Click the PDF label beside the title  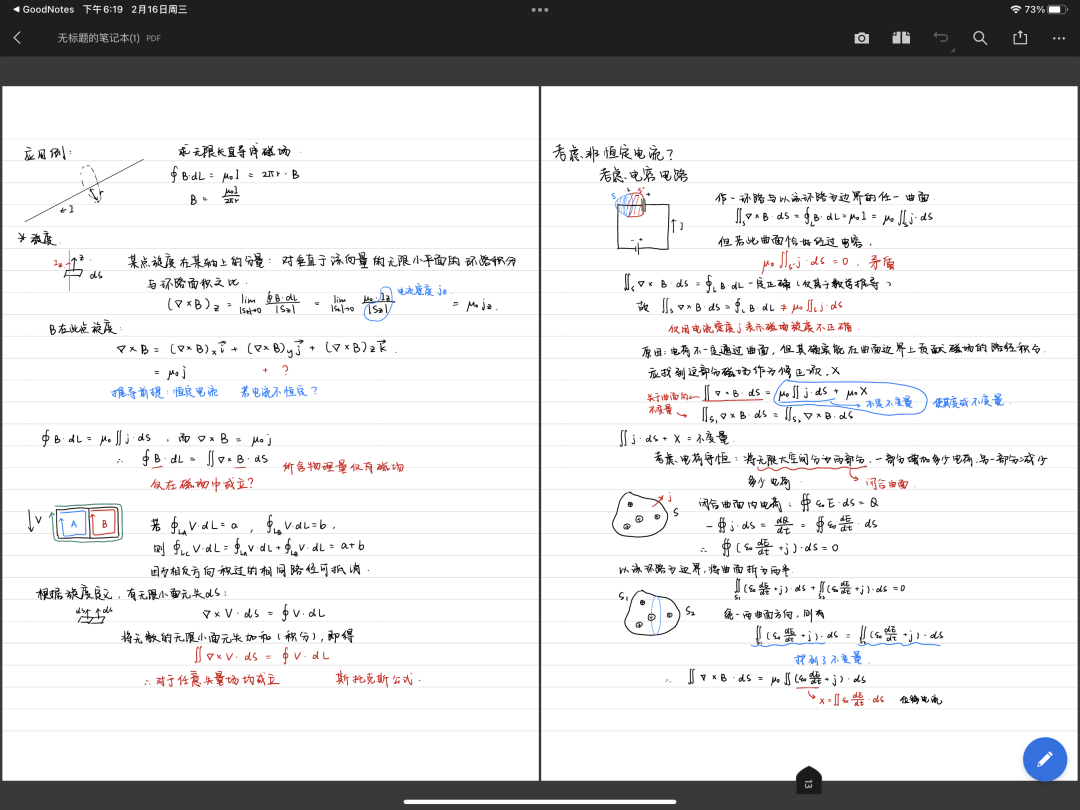coord(153,39)
